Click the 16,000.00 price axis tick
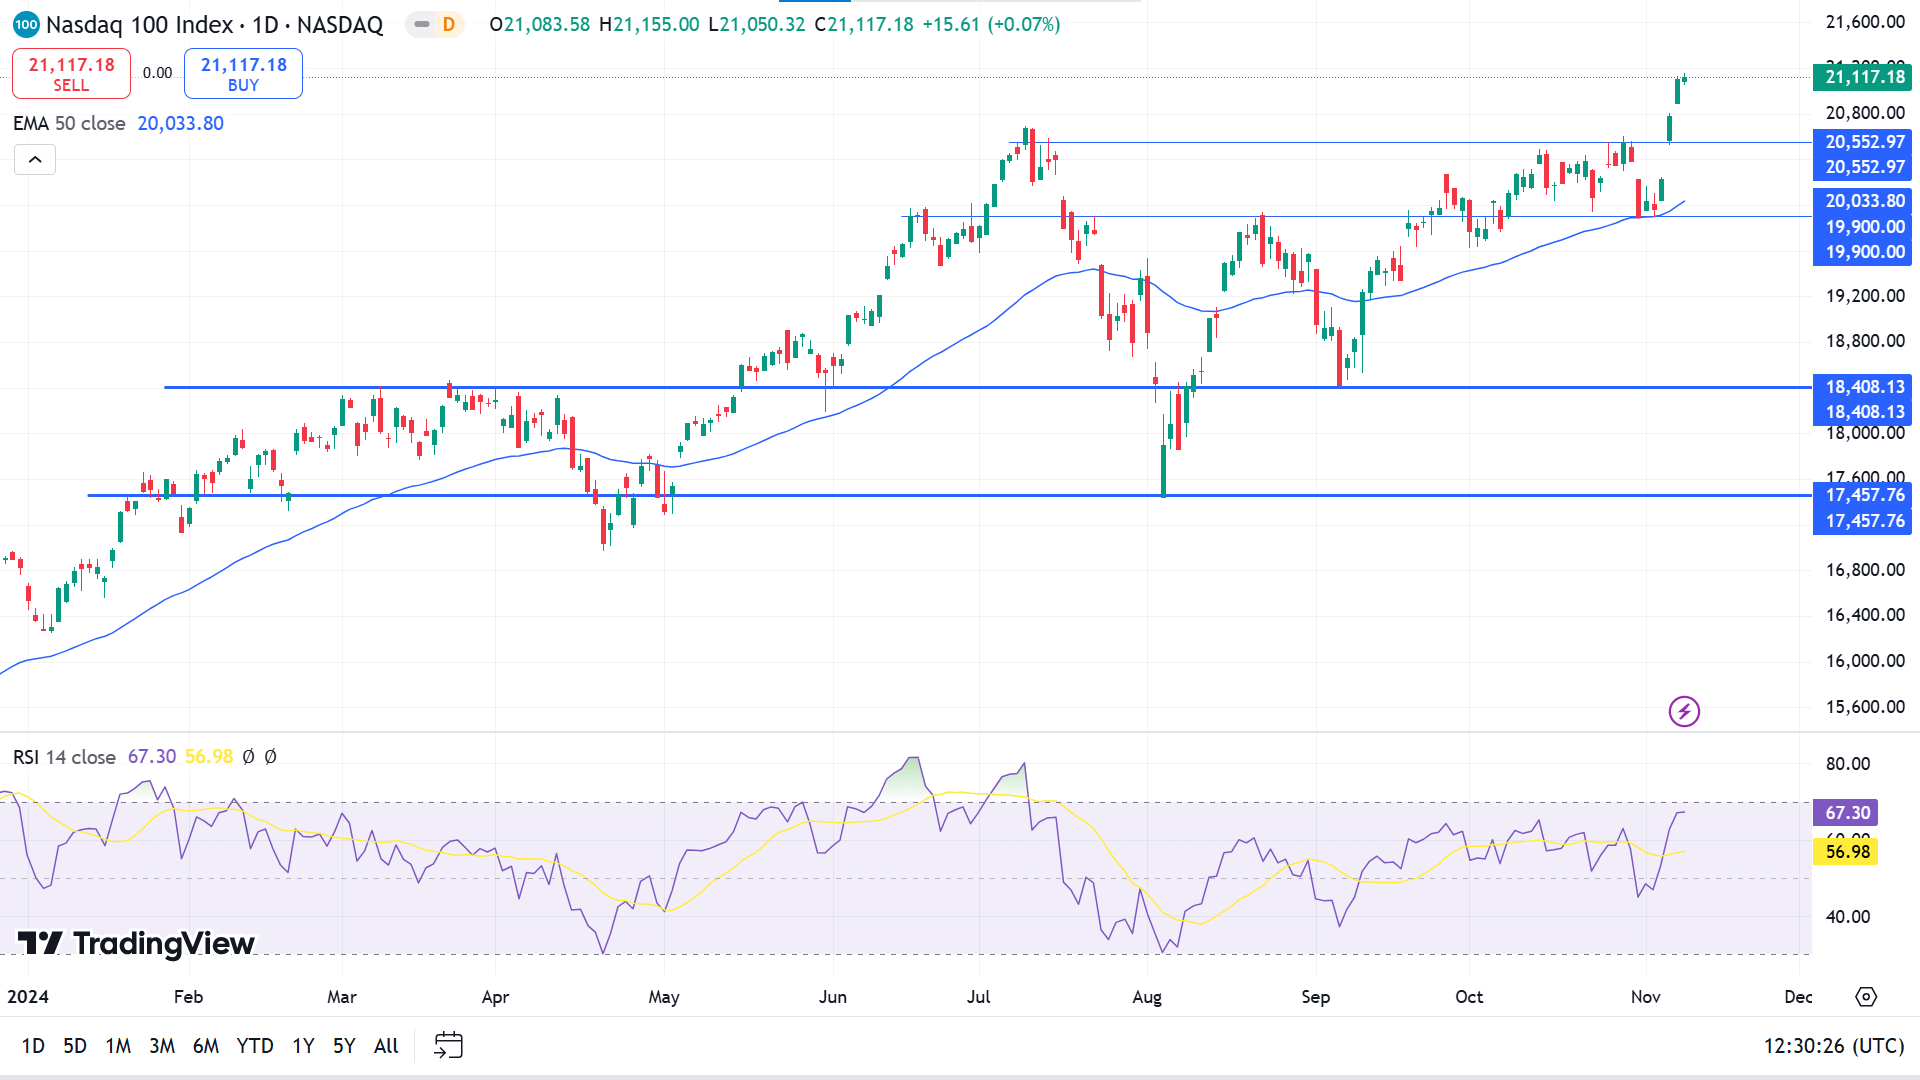The image size is (1920, 1080). 1865,660
